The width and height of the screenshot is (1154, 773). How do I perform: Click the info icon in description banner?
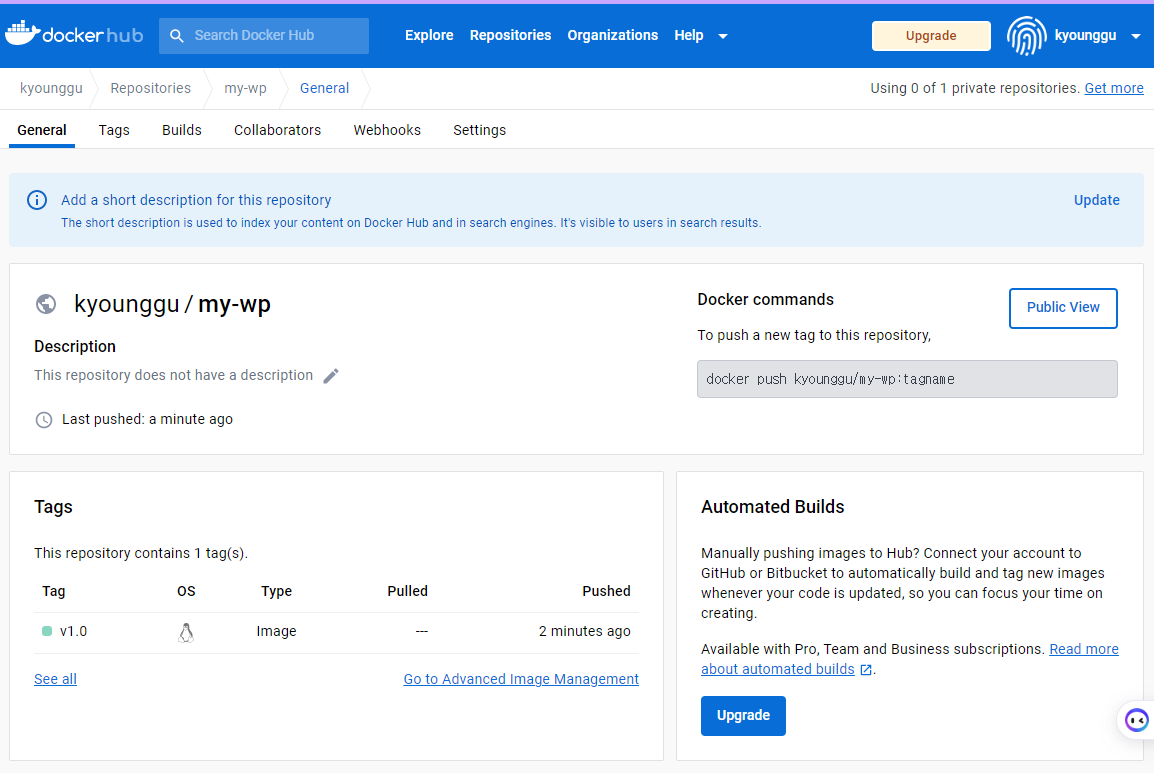pos(37,200)
